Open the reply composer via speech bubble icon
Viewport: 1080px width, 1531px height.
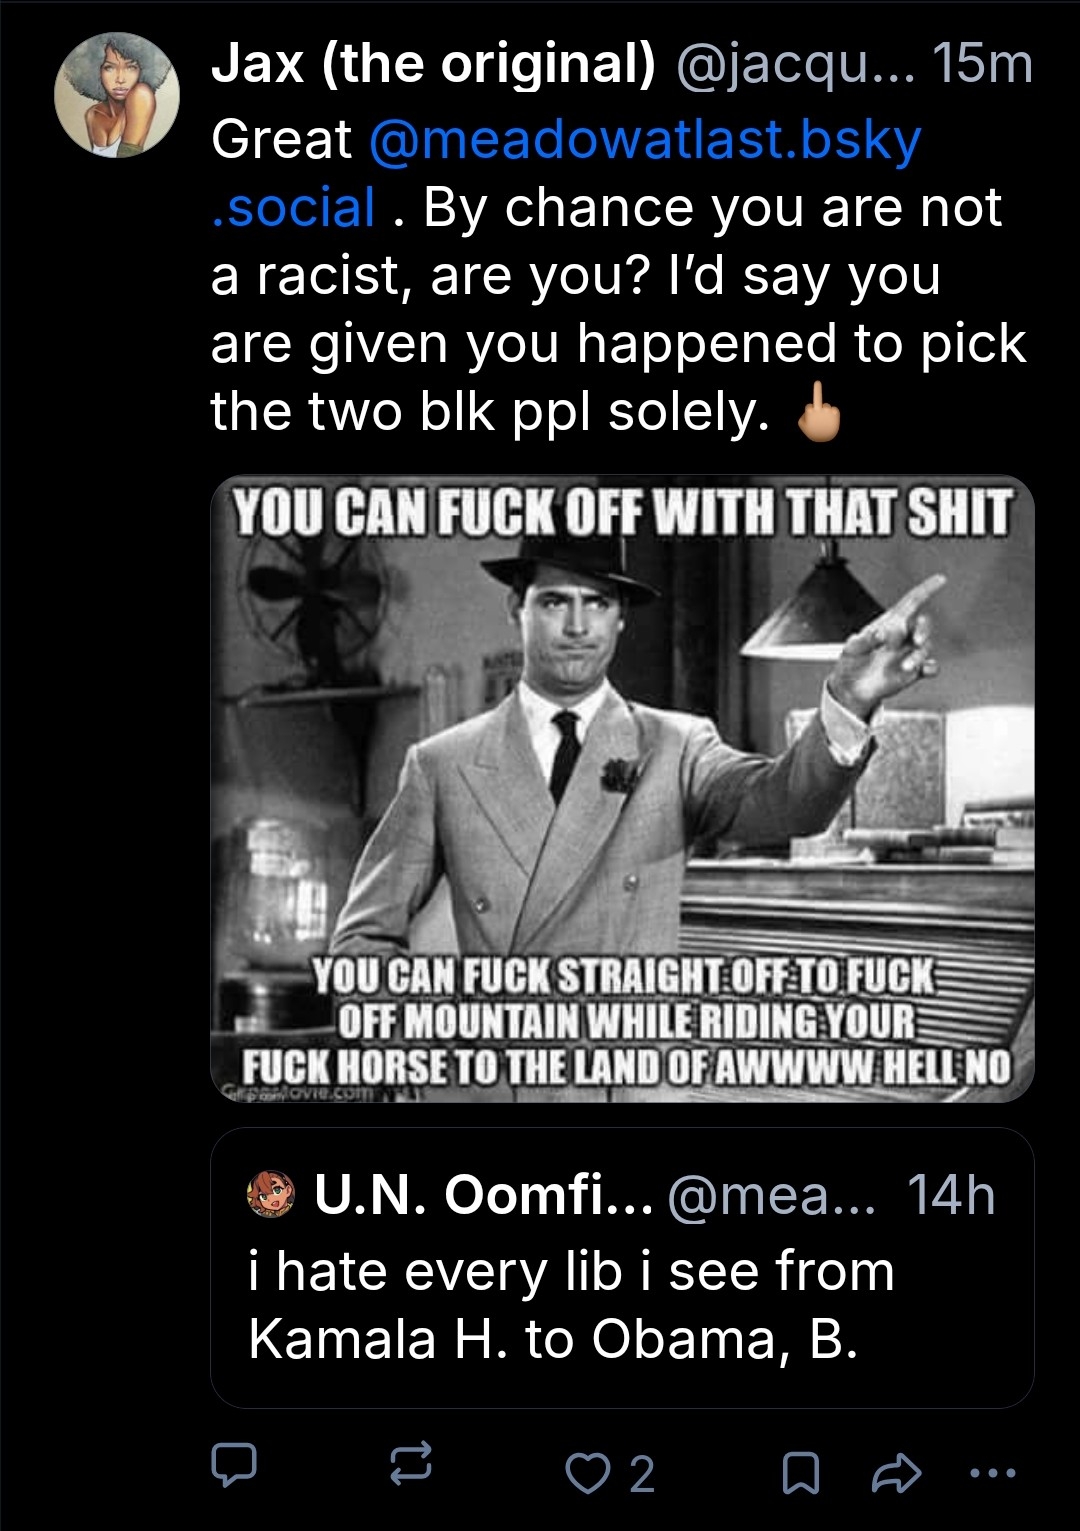point(234,1464)
